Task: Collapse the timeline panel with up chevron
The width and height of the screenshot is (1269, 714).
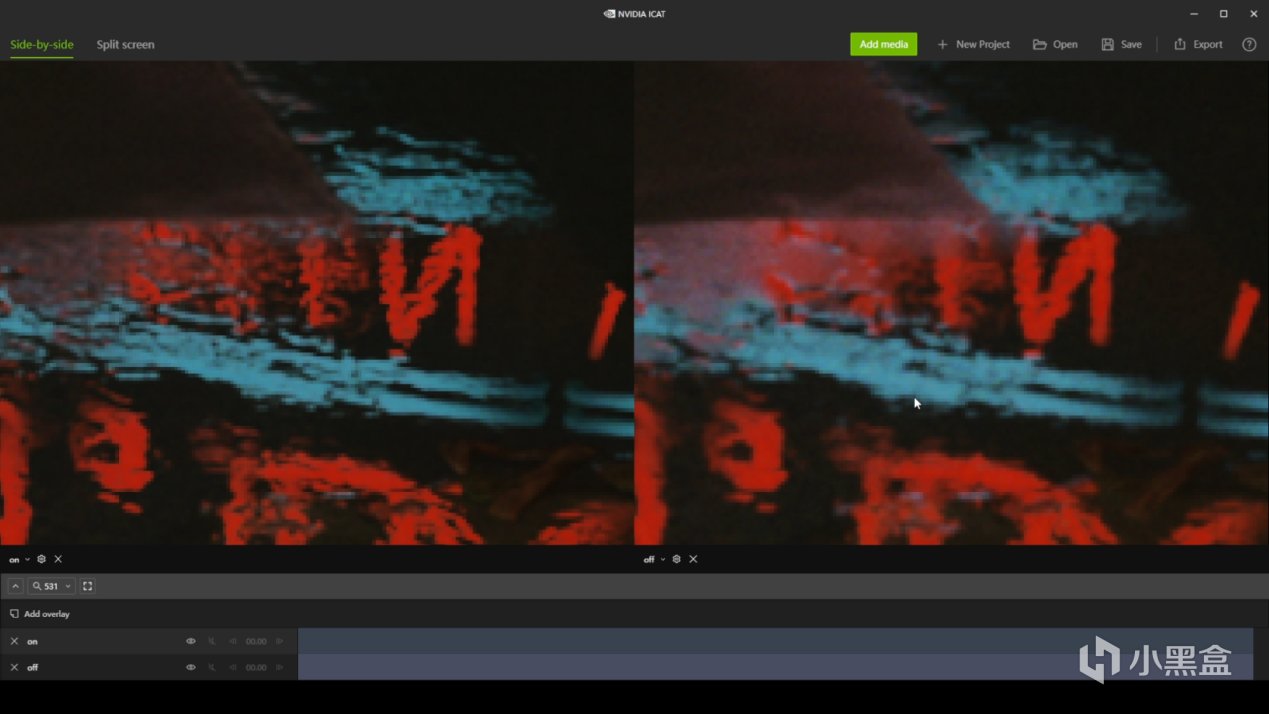Action: point(15,586)
